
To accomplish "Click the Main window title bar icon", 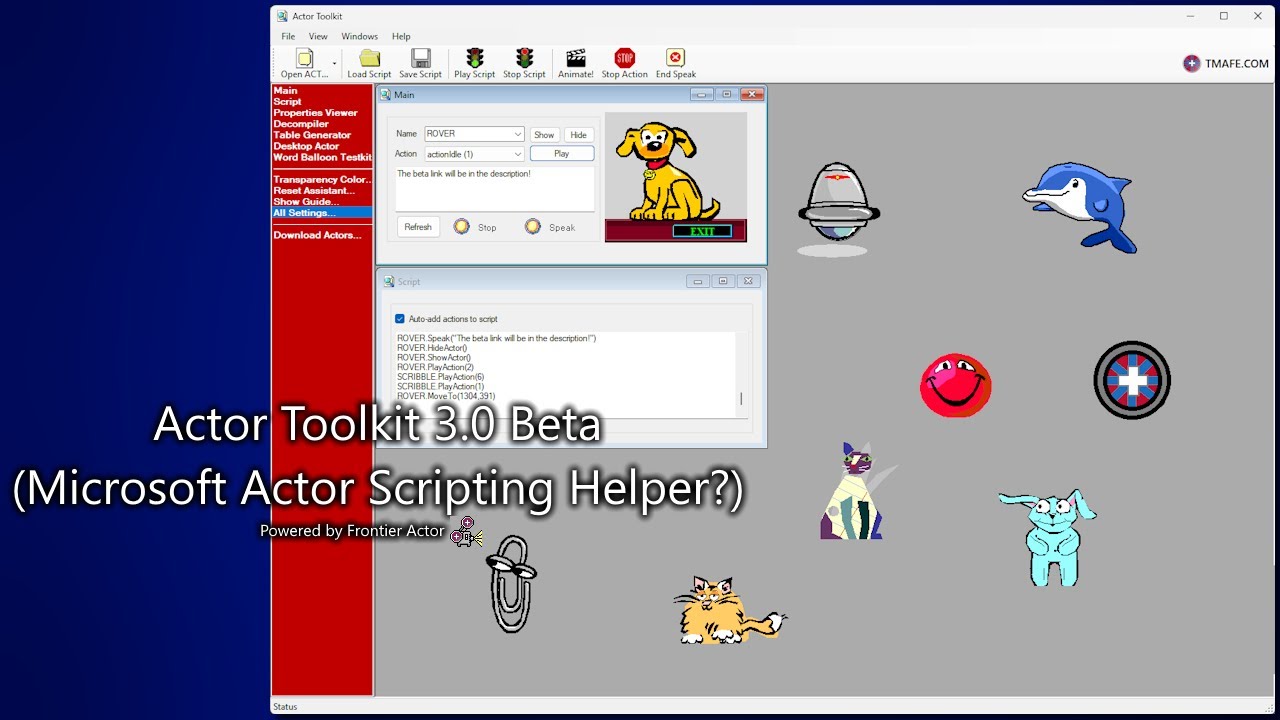I will click(x=385, y=95).
